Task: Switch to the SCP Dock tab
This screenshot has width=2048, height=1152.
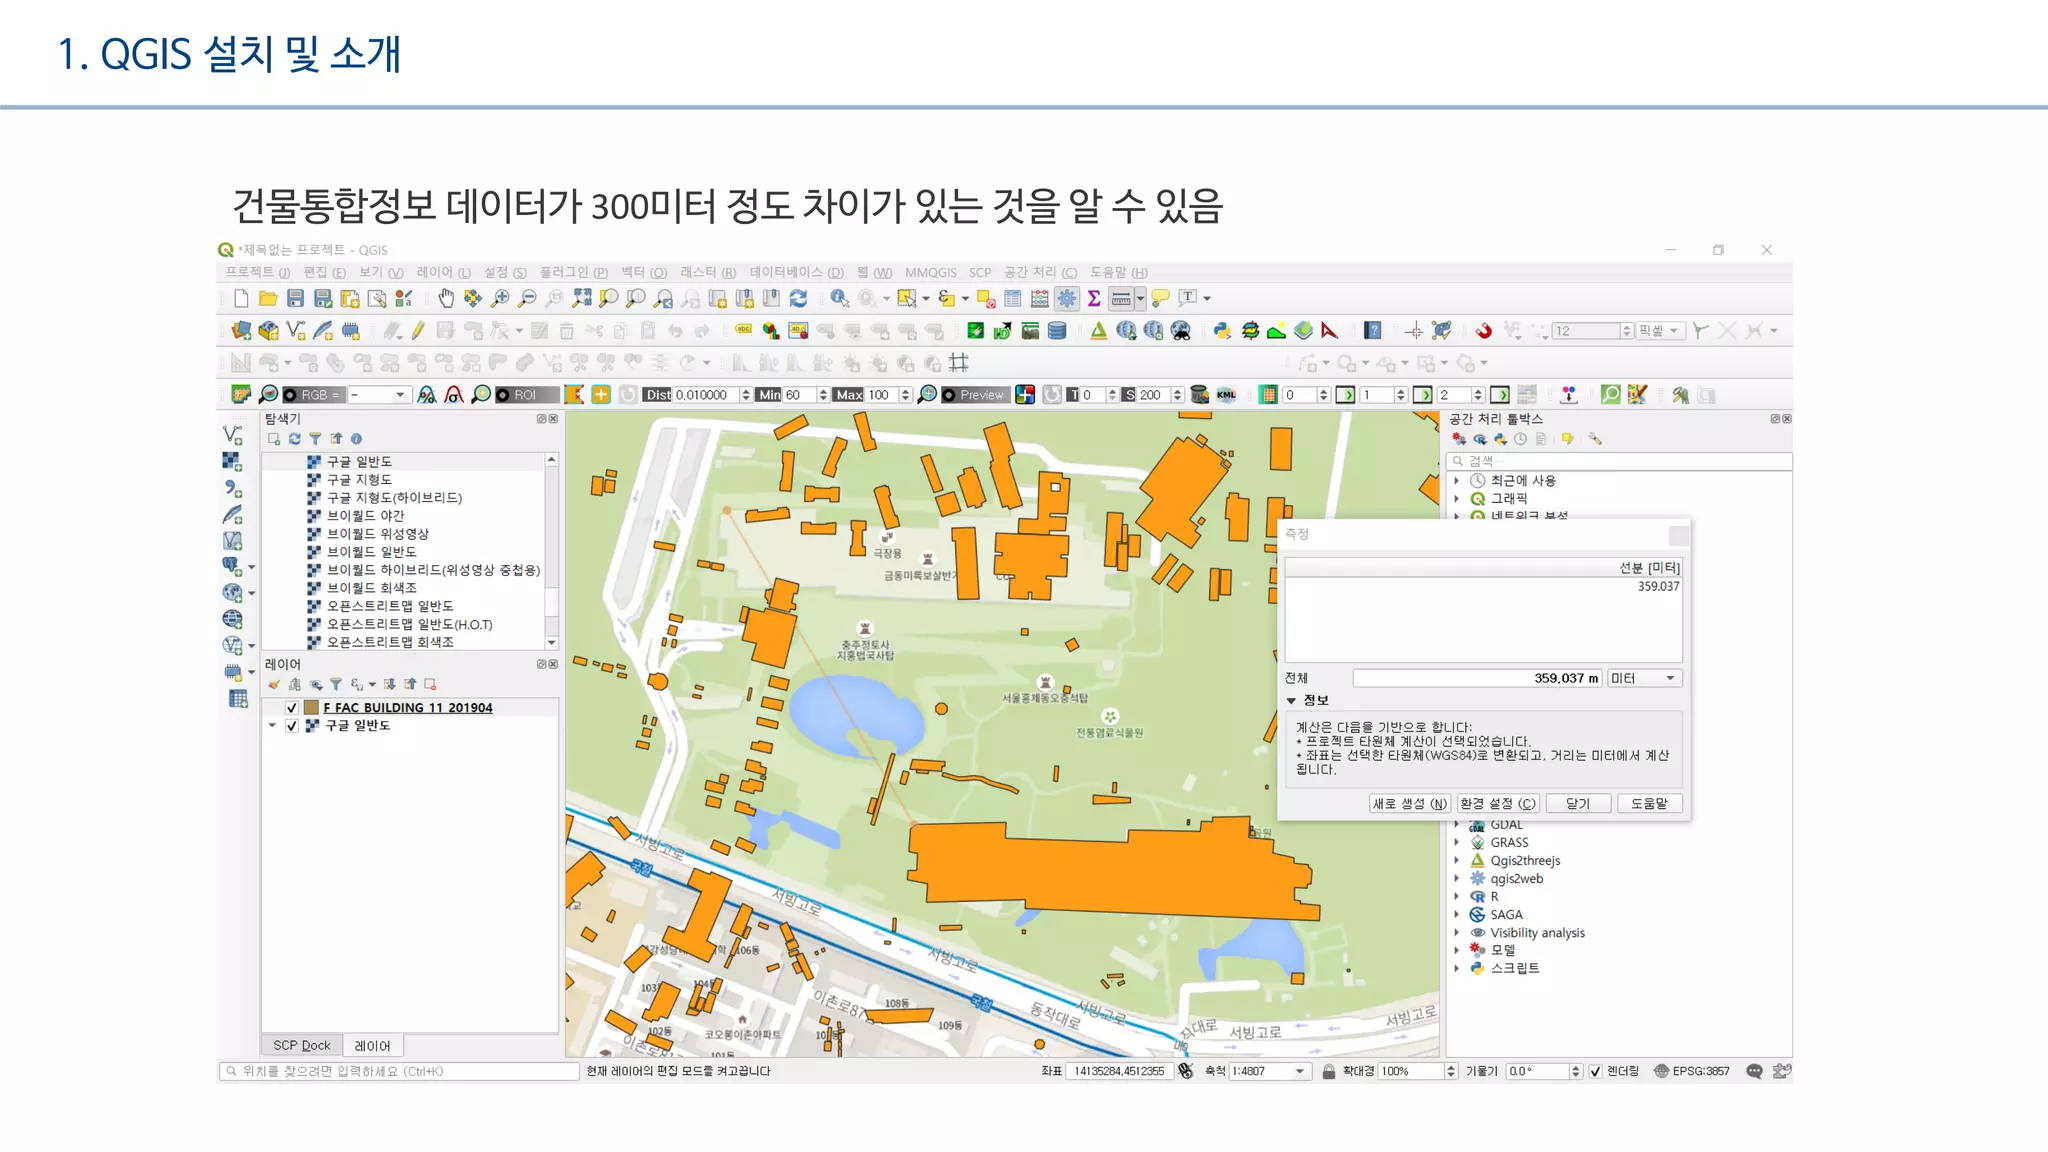Action: tap(302, 1045)
